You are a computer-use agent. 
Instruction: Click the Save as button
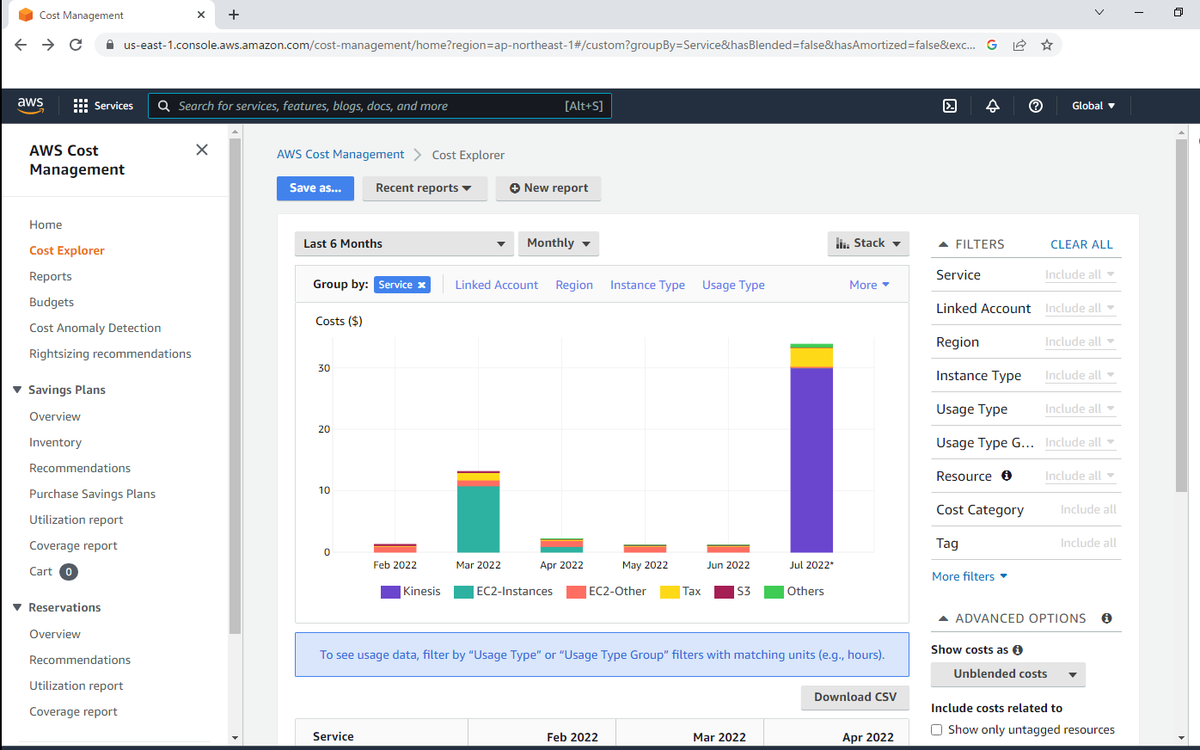click(315, 188)
